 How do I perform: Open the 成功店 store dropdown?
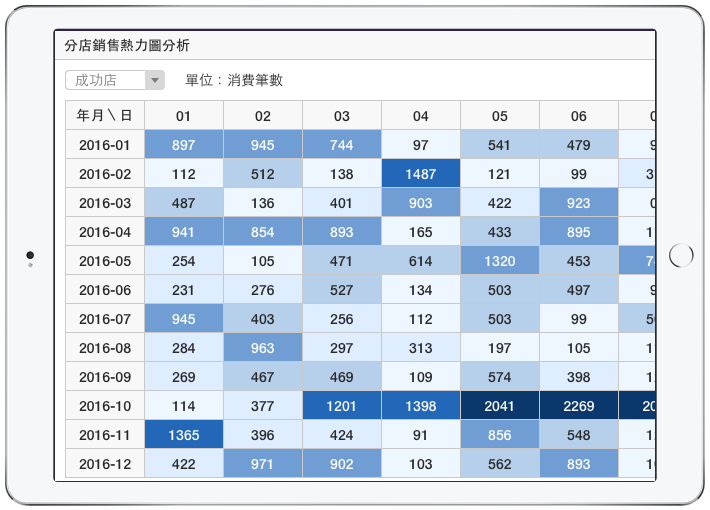[106, 80]
